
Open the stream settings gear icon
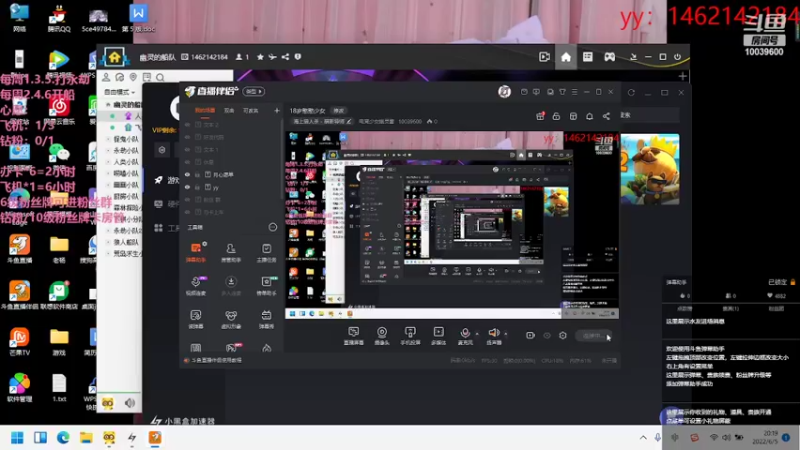point(563,335)
